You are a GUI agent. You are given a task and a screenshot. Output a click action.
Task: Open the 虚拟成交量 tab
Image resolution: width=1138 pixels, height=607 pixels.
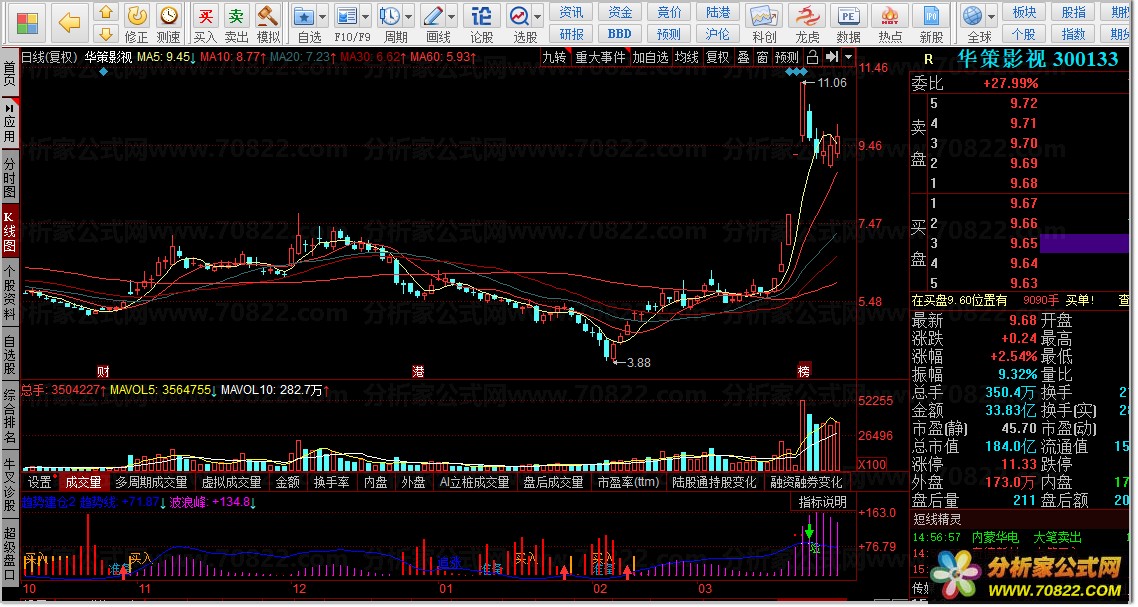point(232,482)
